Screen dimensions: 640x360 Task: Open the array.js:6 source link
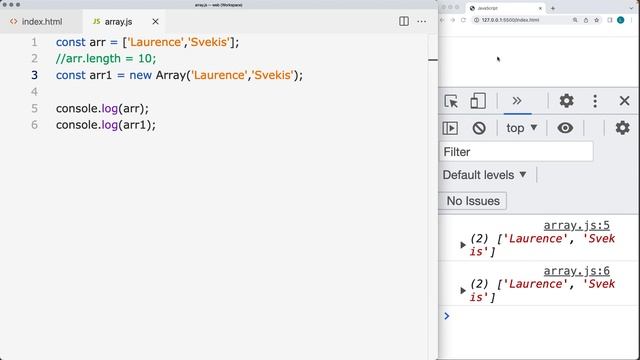576,271
